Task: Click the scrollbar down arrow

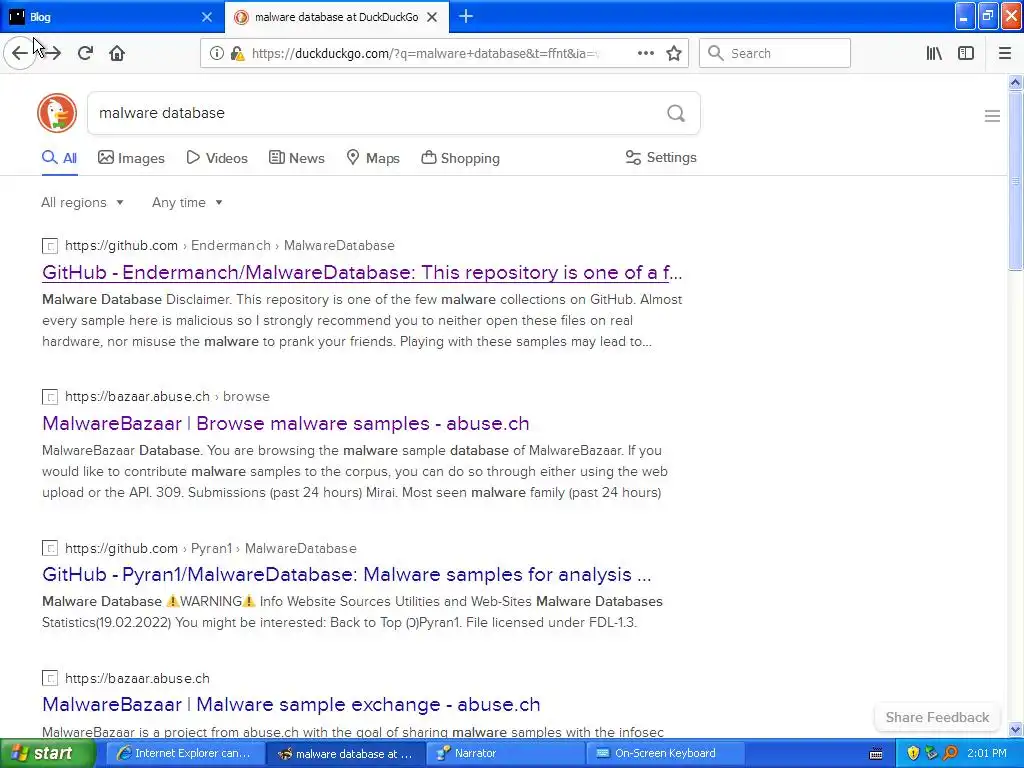Action: click(1015, 729)
